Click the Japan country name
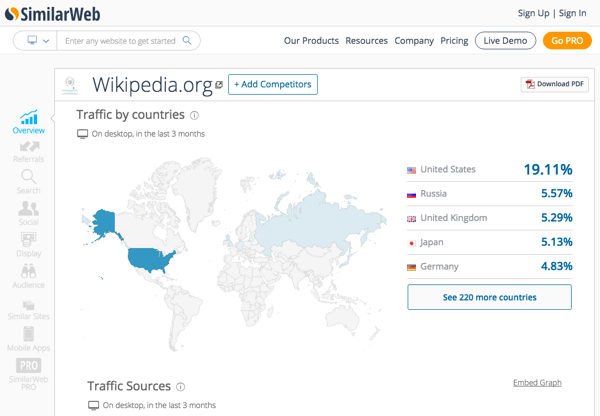Viewport: 600px width, 416px height. click(x=432, y=242)
